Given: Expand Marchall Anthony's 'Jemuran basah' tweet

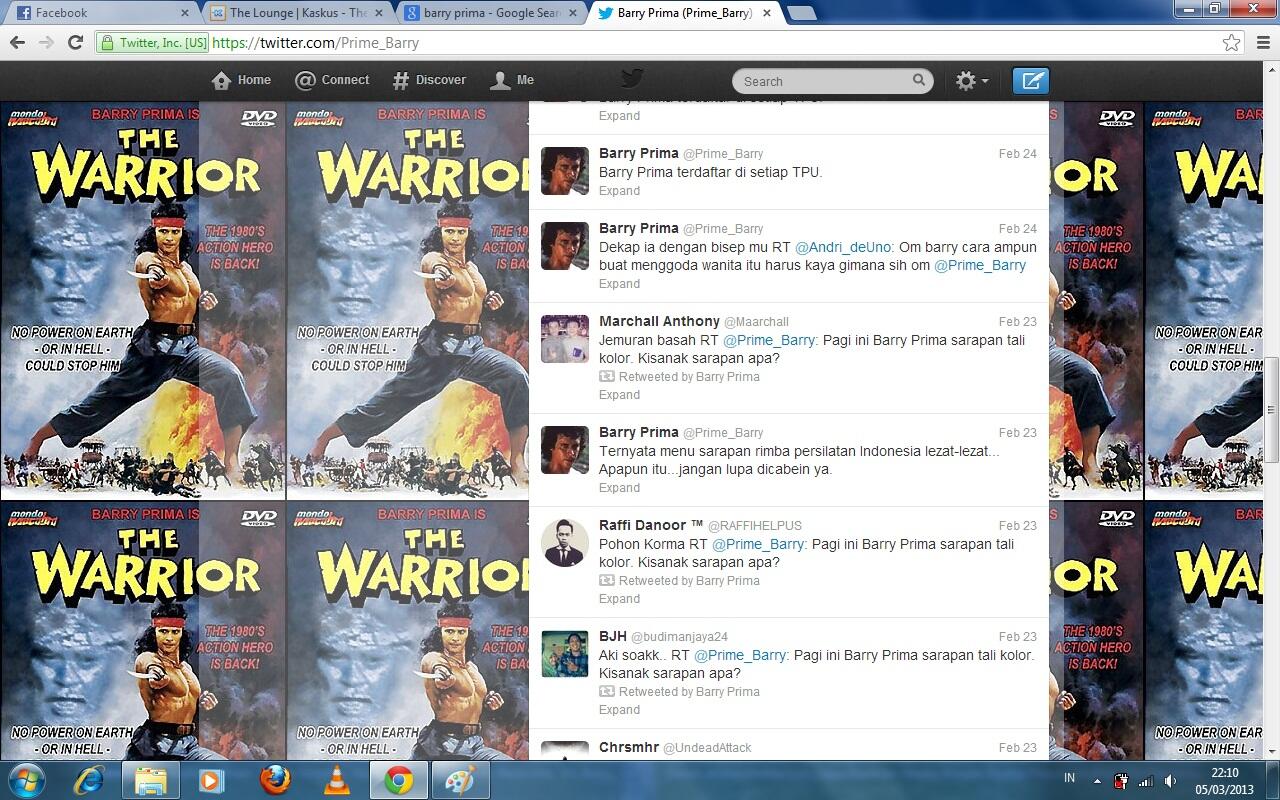Looking at the screenshot, I should click(619, 395).
